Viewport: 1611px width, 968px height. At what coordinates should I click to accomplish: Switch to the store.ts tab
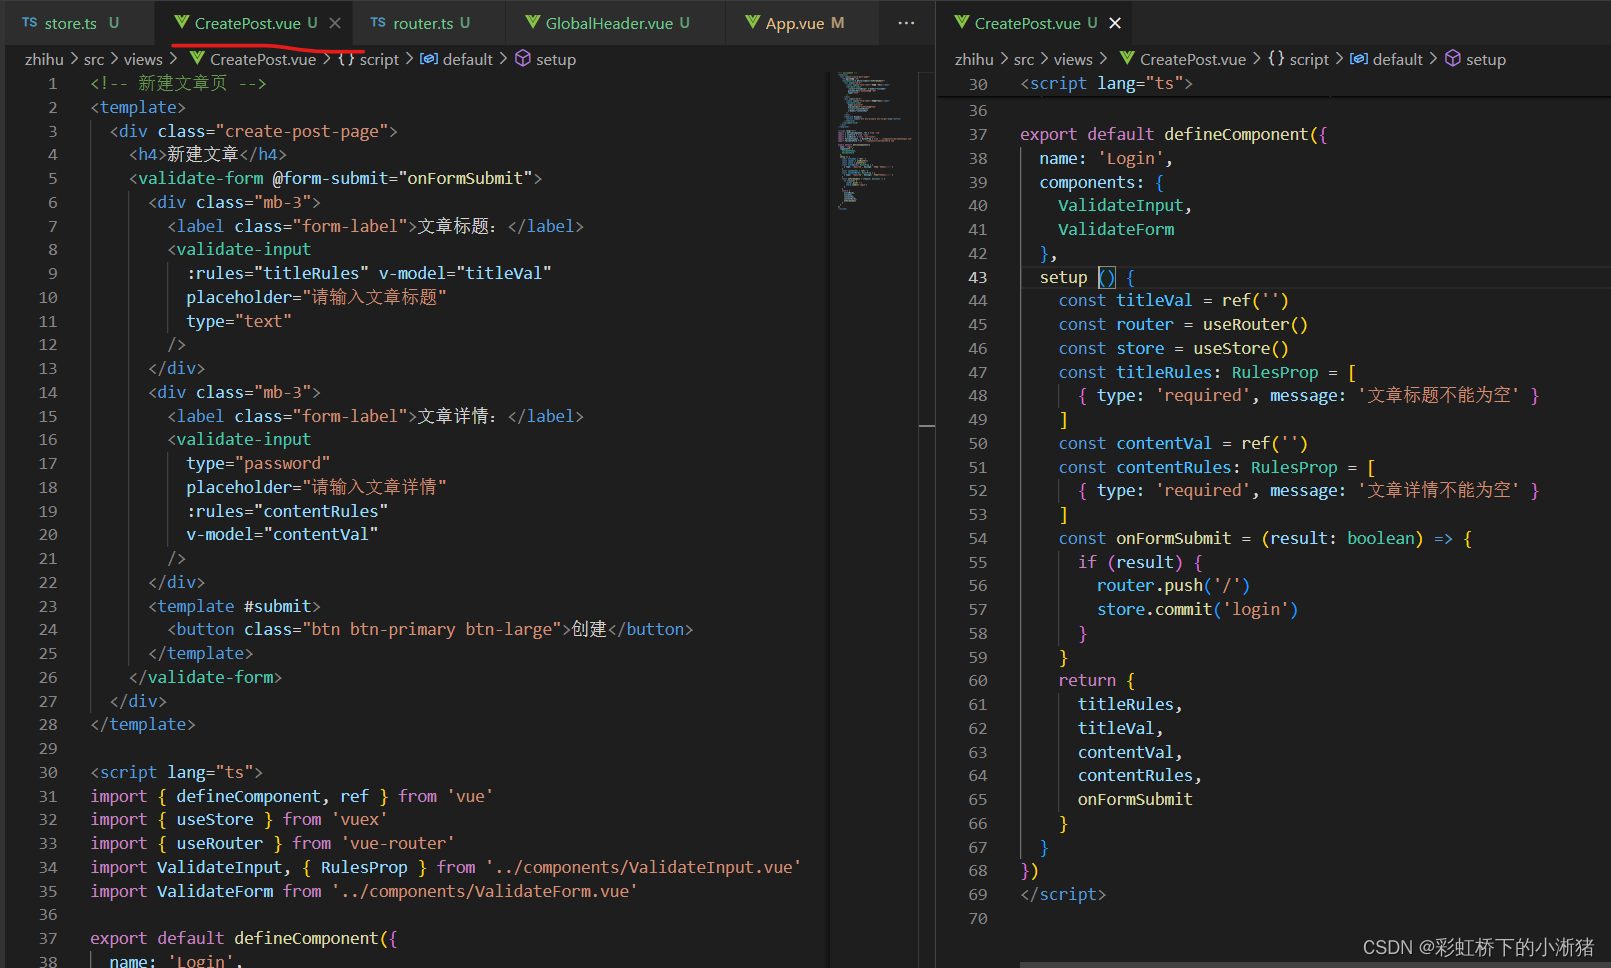pyautogui.click(x=70, y=23)
